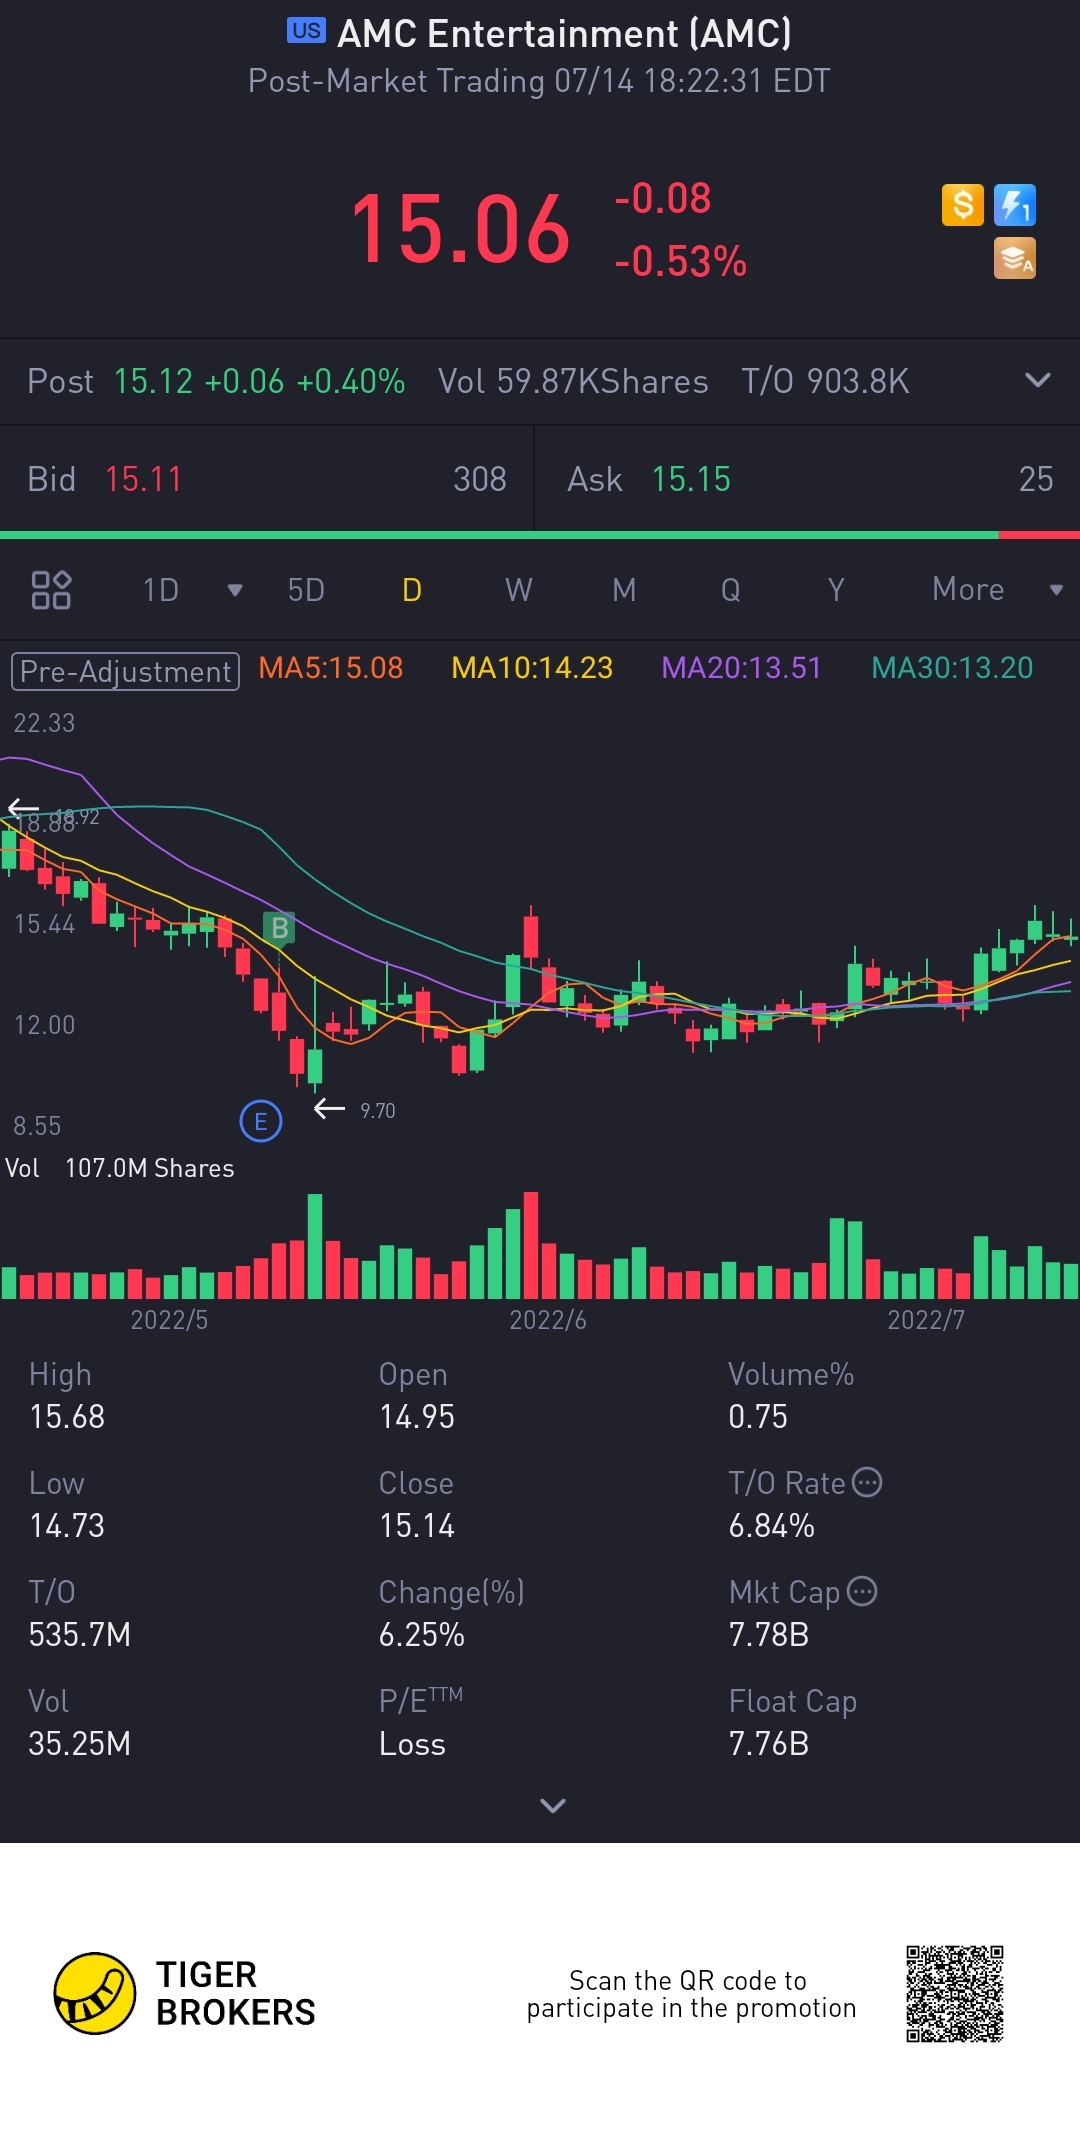Tap the MA10:14.23 indicator label
This screenshot has height=2145, width=1080.
pos(532,668)
